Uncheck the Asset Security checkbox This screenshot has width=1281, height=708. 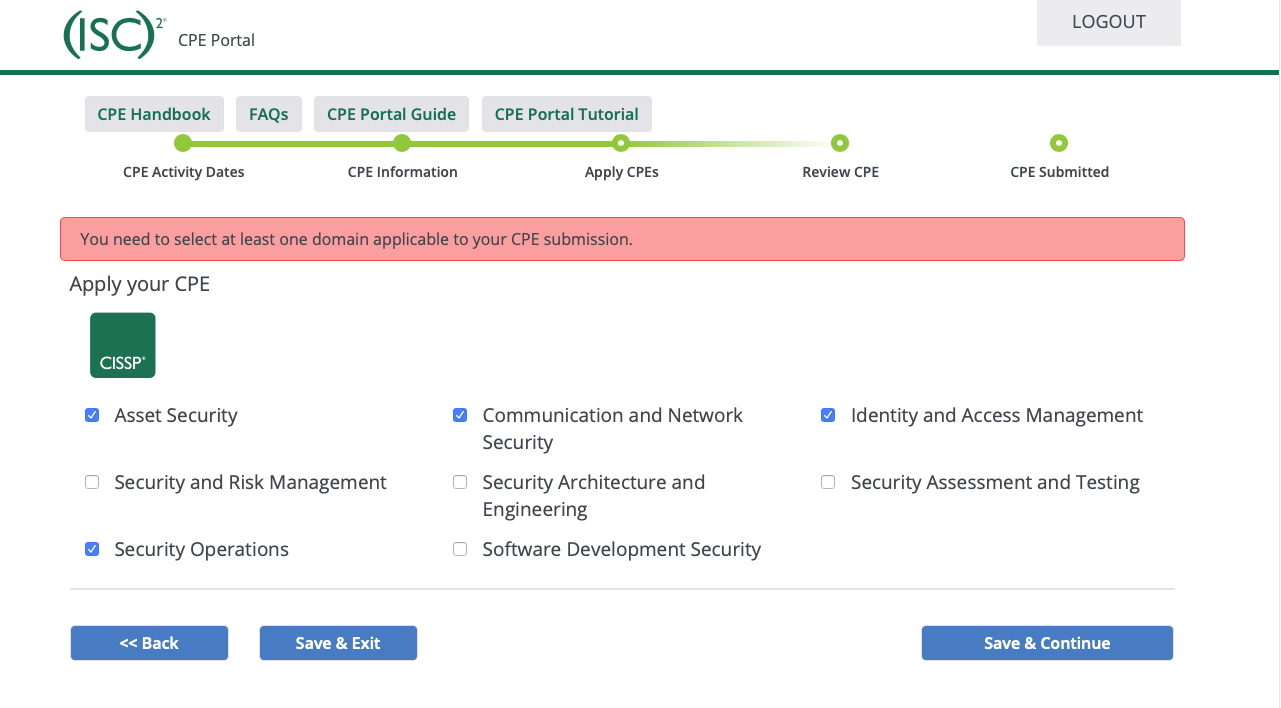pos(92,415)
